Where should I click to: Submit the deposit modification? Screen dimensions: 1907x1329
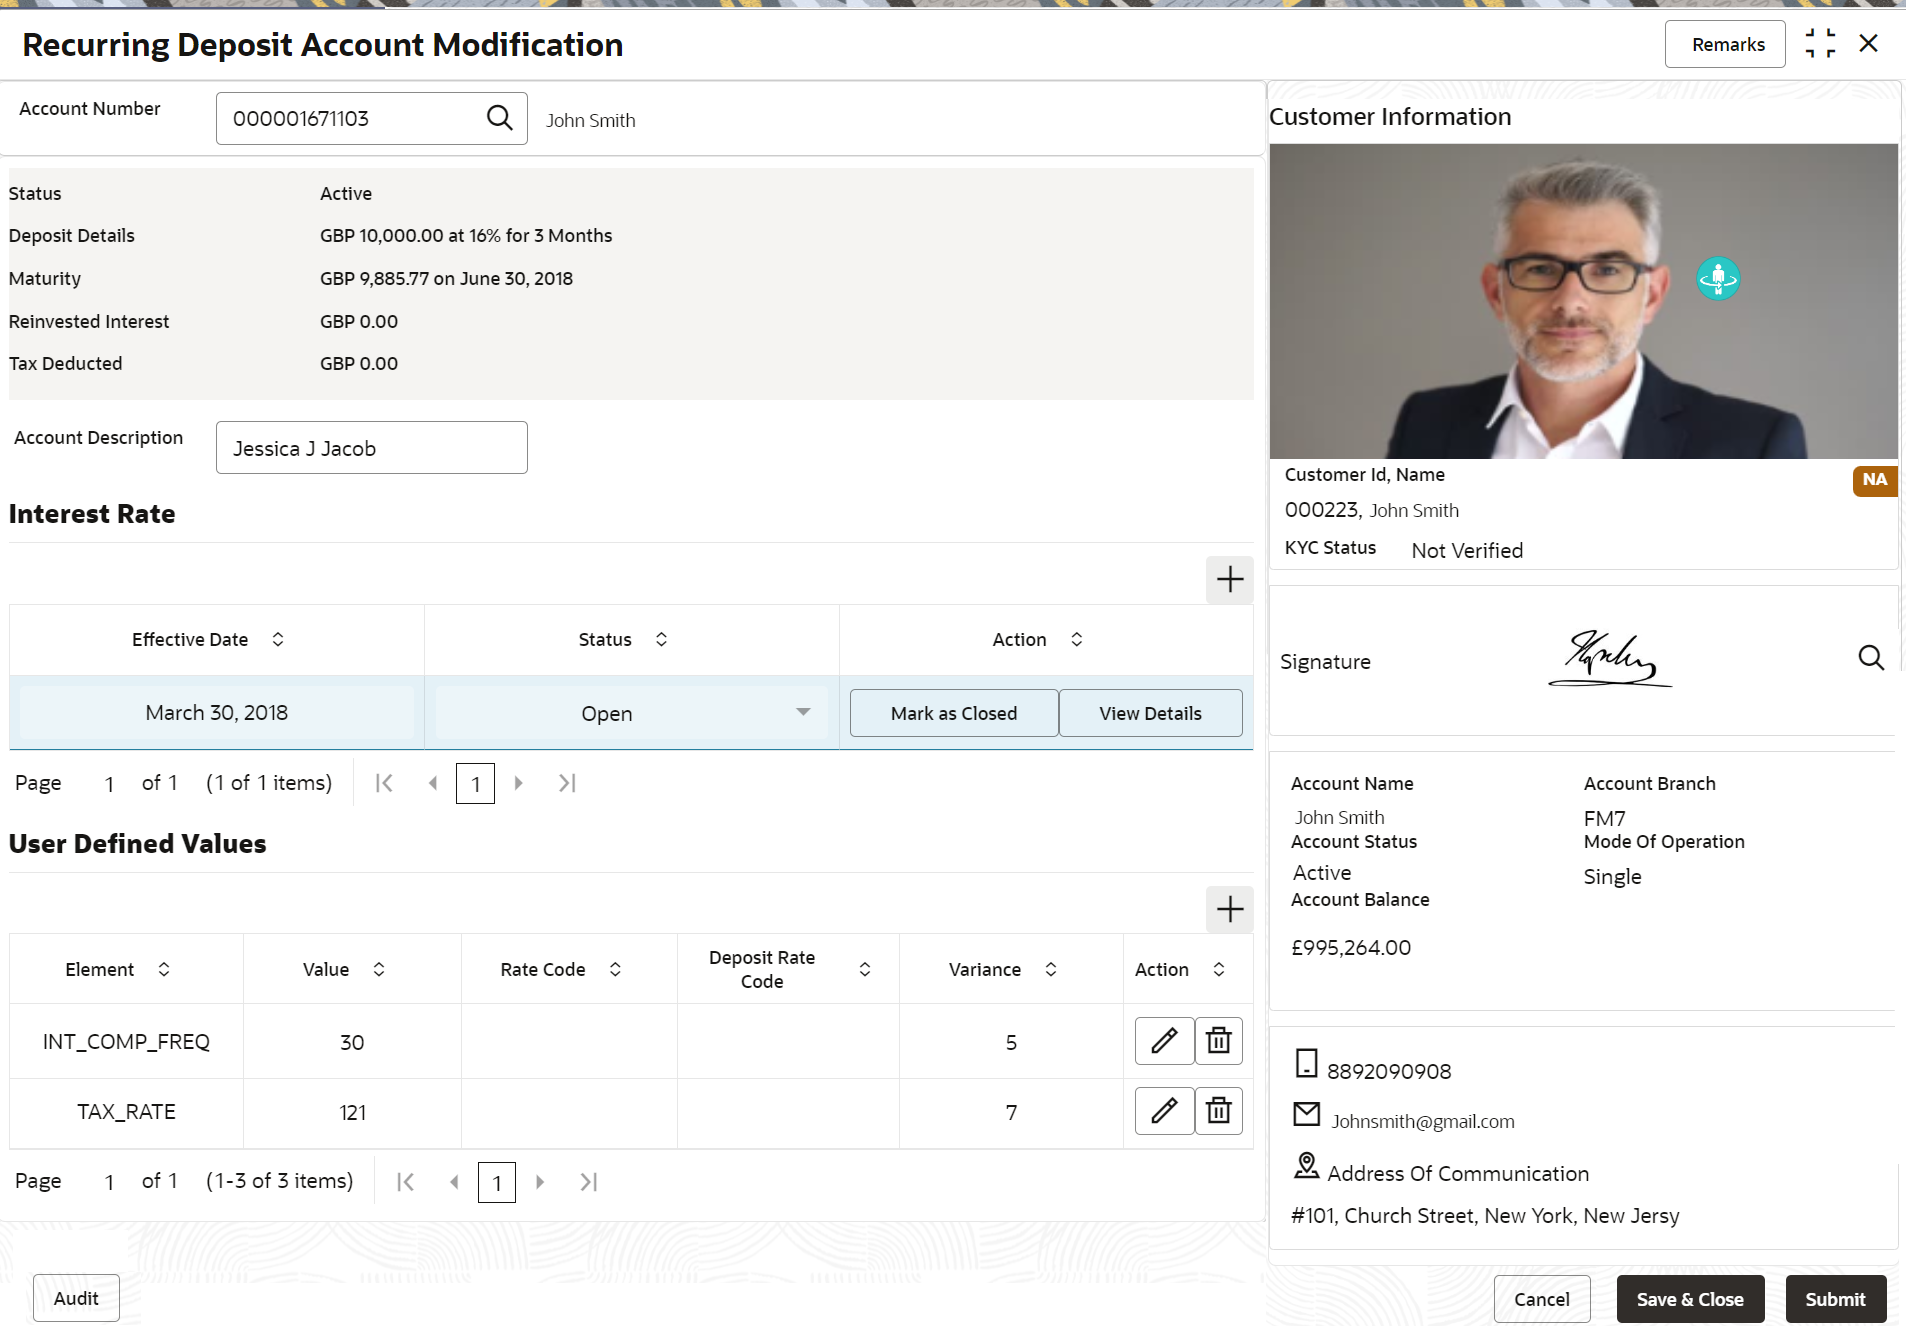click(1835, 1299)
